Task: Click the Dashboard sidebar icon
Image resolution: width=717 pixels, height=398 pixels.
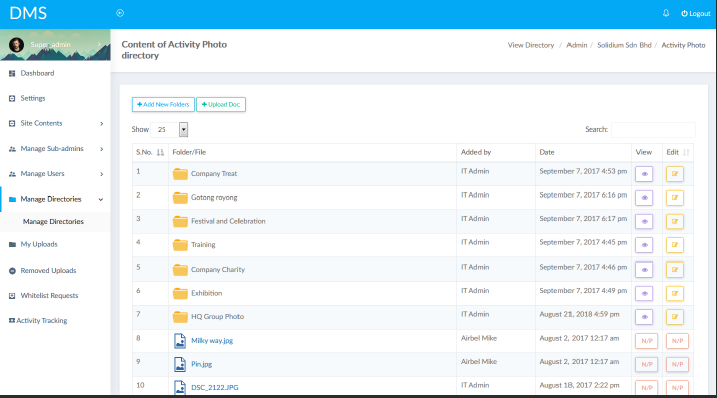Action: coord(12,74)
